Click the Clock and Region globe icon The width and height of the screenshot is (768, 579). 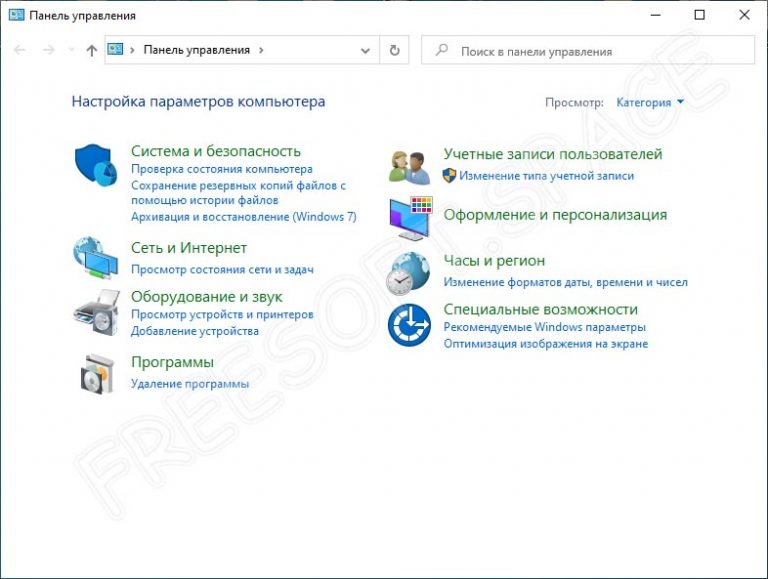(409, 273)
